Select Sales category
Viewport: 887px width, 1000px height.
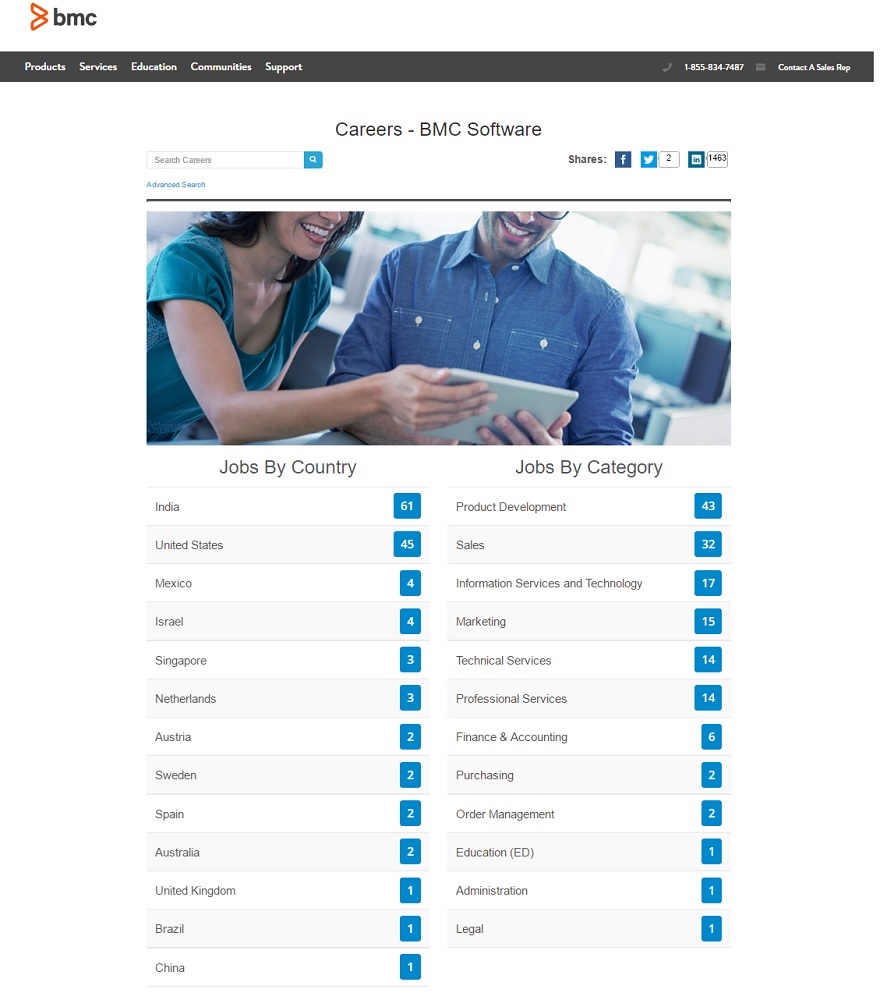tap(589, 545)
